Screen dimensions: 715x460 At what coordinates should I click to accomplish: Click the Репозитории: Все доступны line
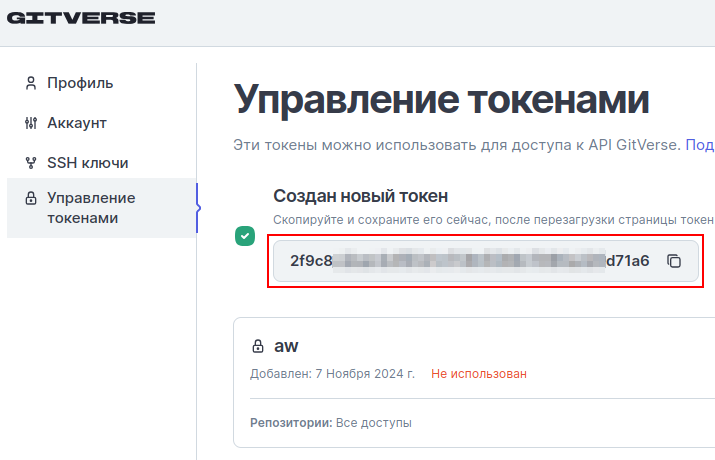point(331,423)
